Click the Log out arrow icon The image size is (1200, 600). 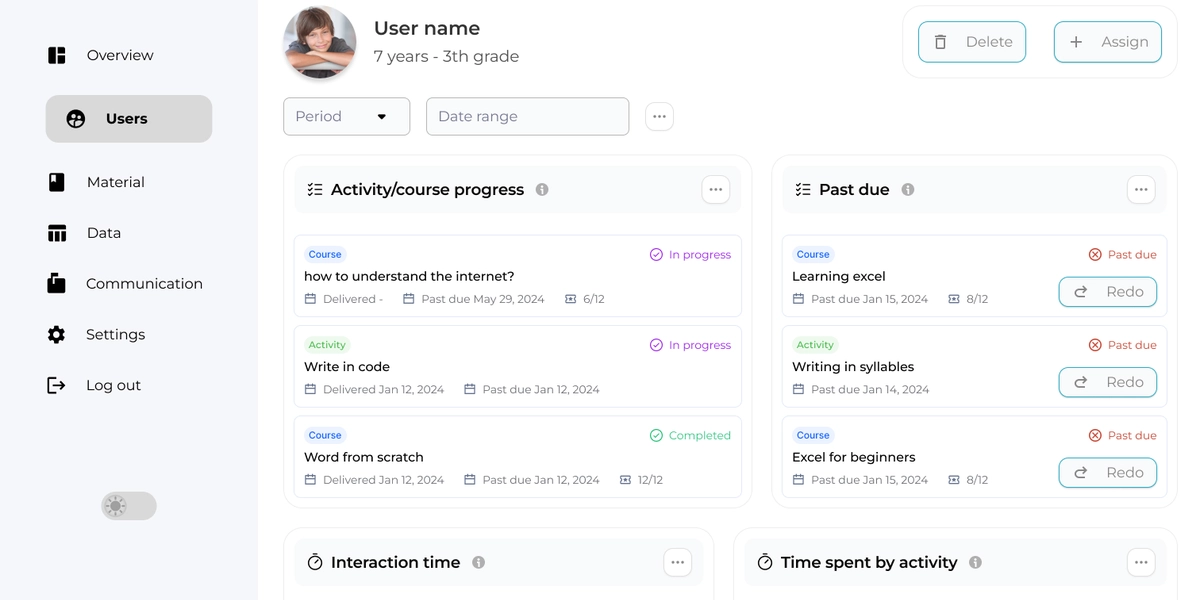[57, 385]
